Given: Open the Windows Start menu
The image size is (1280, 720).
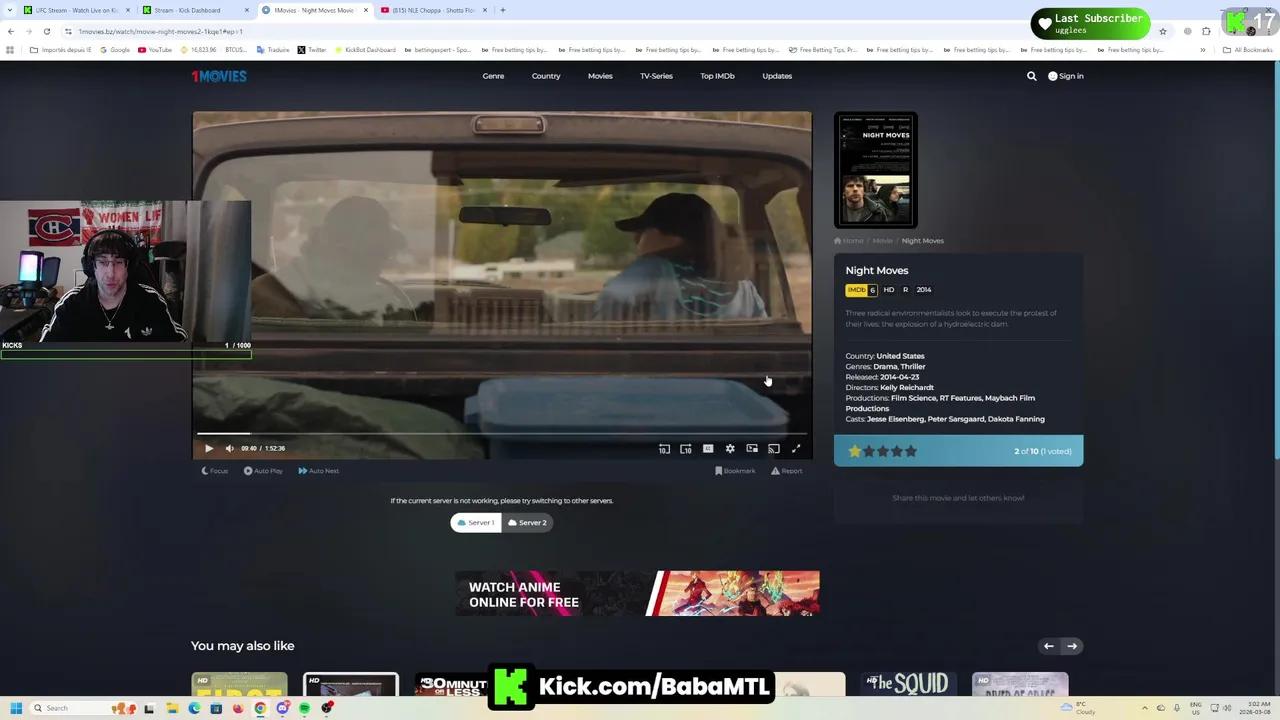Looking at the screenshot, I should tap(16, 708).
